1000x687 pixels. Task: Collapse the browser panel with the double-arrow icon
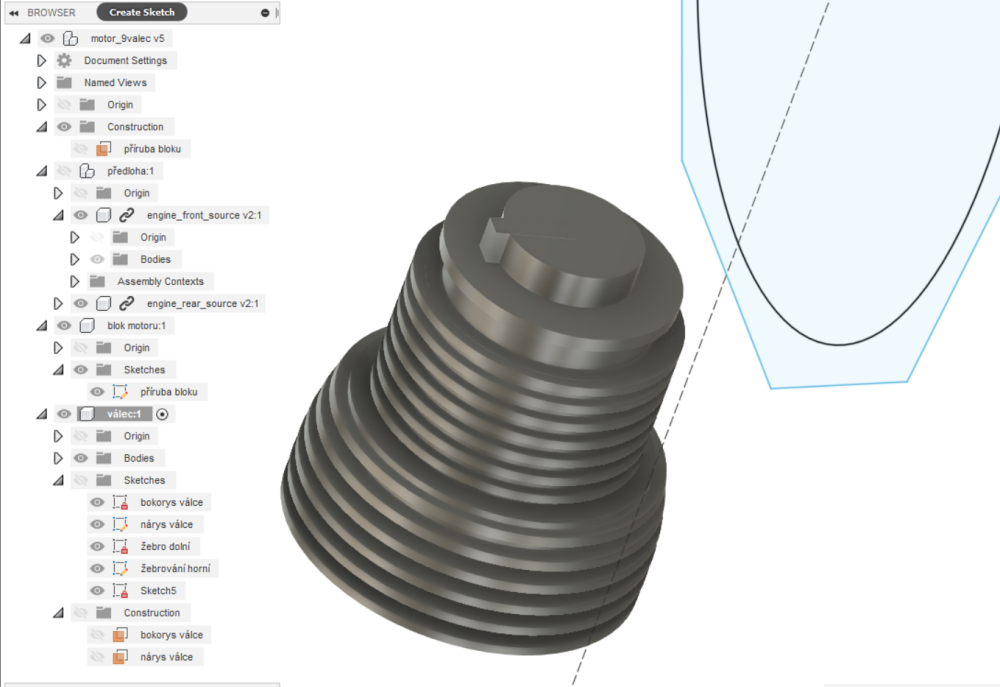pos(14,12)
